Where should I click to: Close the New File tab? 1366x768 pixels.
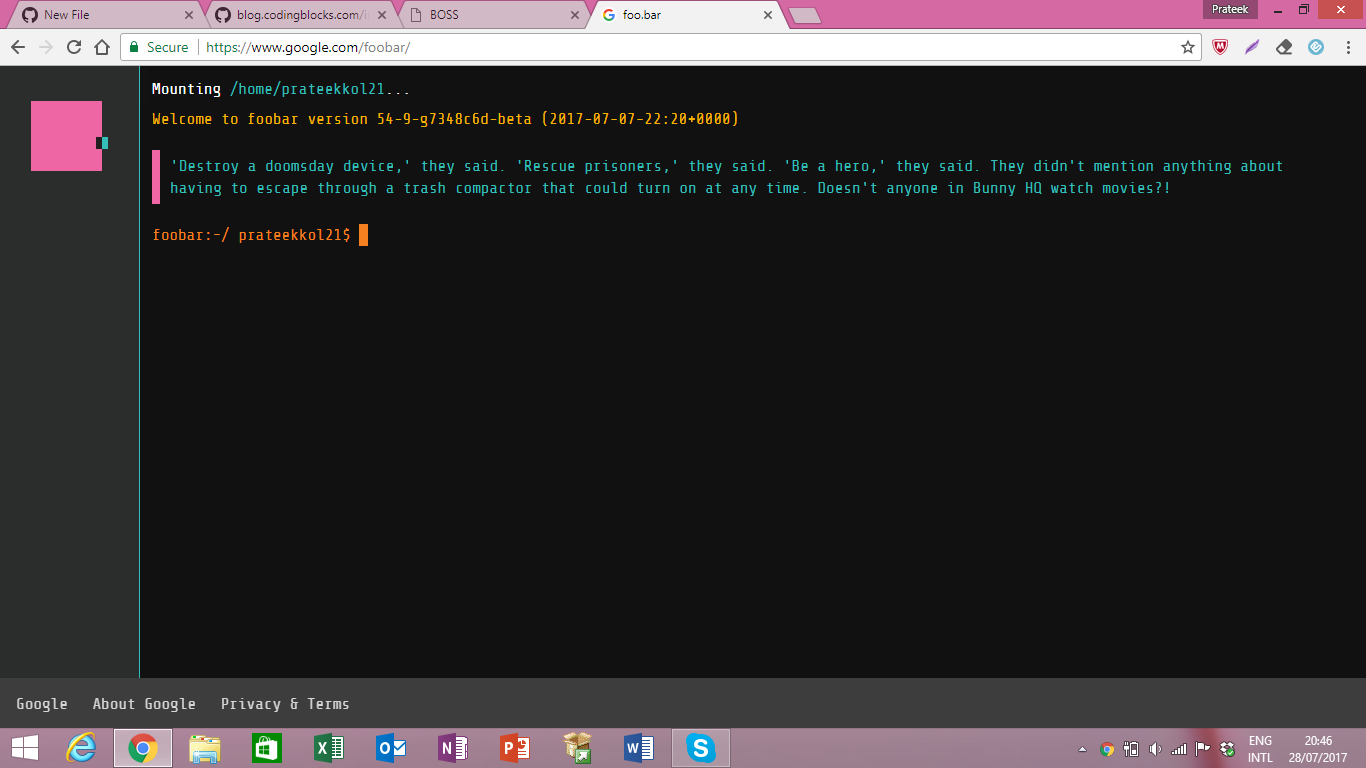(x=189, y=15)
